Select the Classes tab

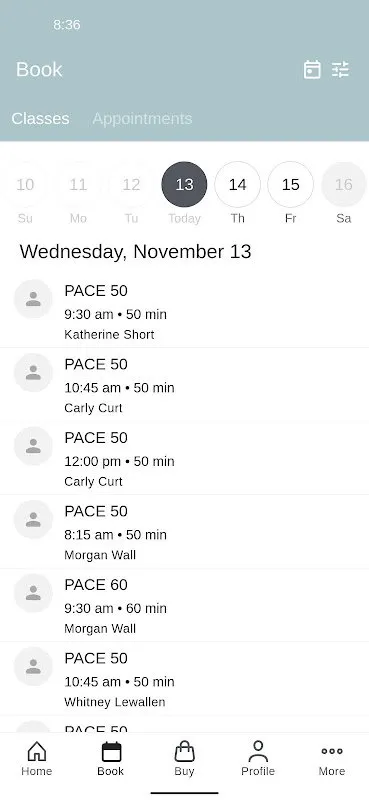pyautogui.click(x=40, y=118)
